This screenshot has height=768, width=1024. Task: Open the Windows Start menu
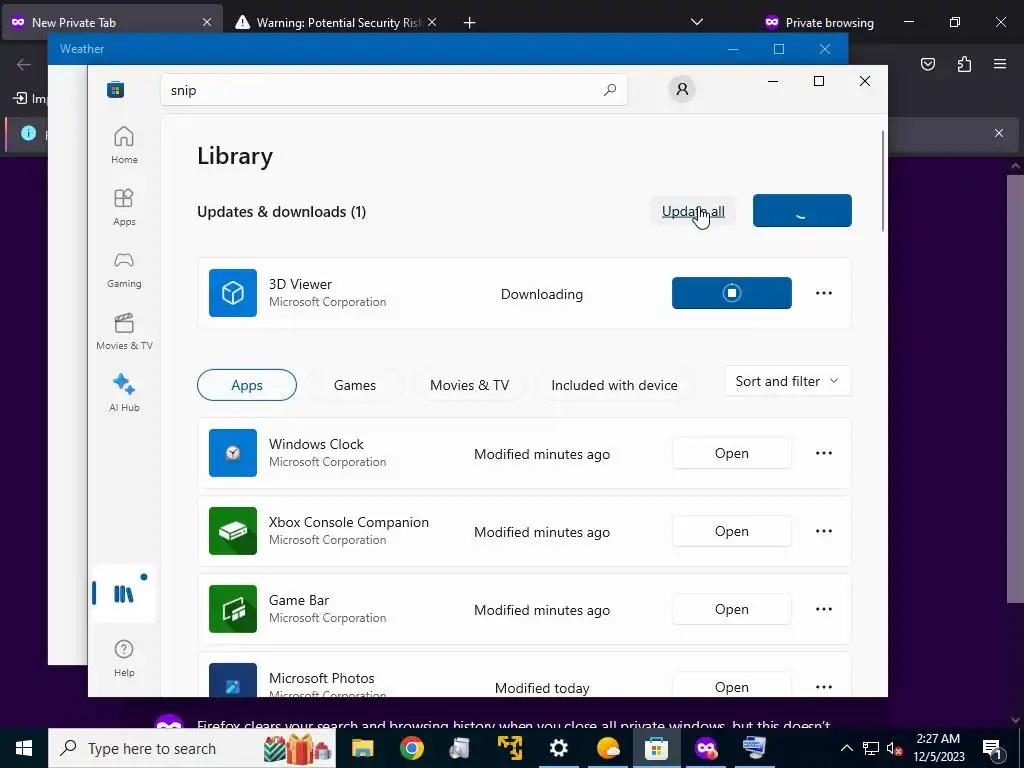click(24, 748)
